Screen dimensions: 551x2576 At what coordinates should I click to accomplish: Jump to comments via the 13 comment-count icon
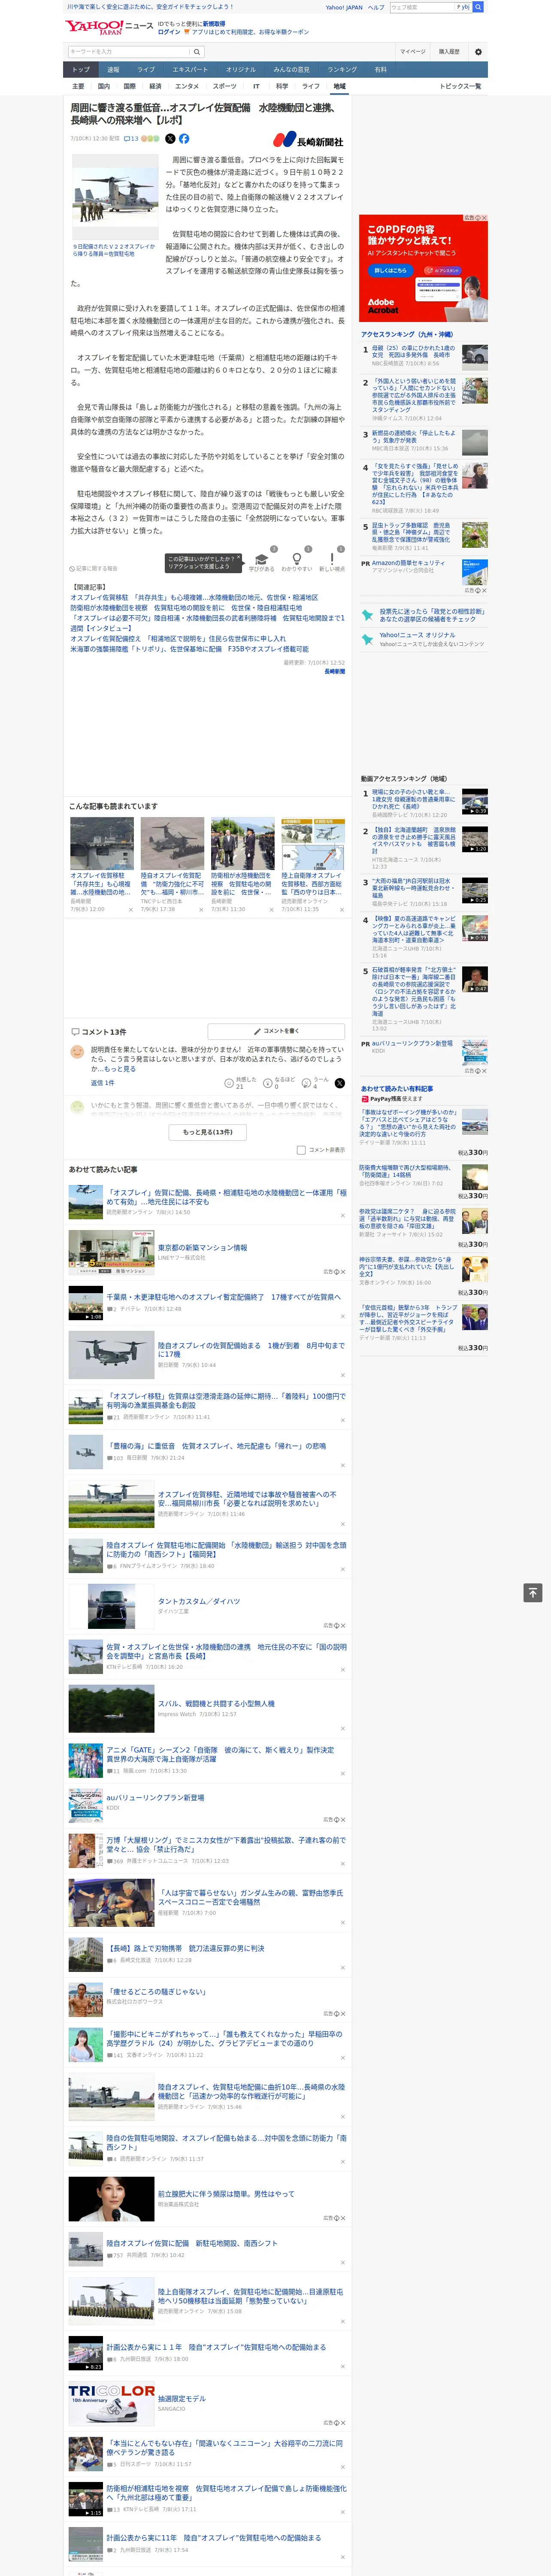[131, 139]
